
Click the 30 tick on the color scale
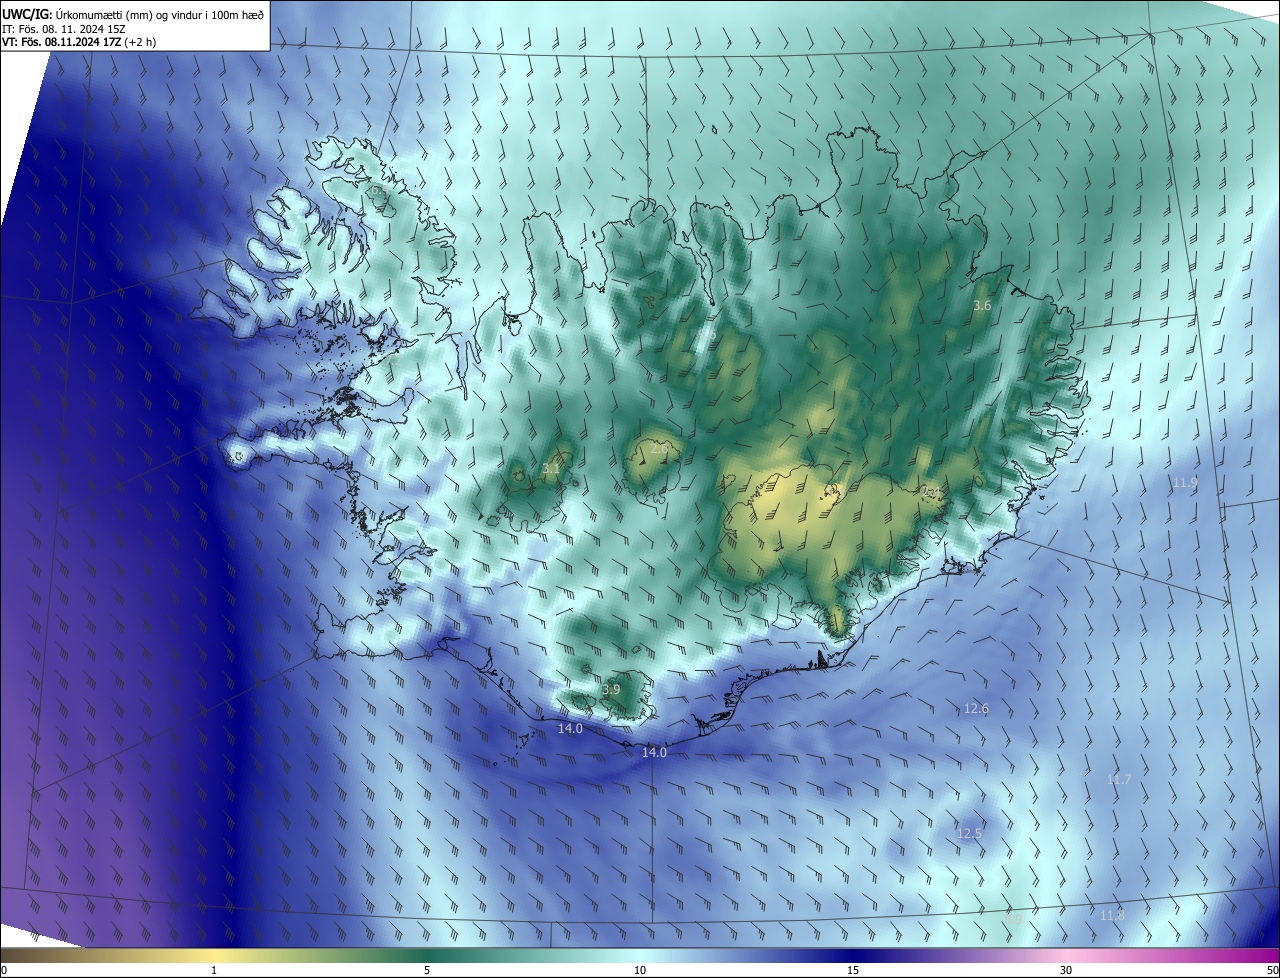pos(1066,971)
